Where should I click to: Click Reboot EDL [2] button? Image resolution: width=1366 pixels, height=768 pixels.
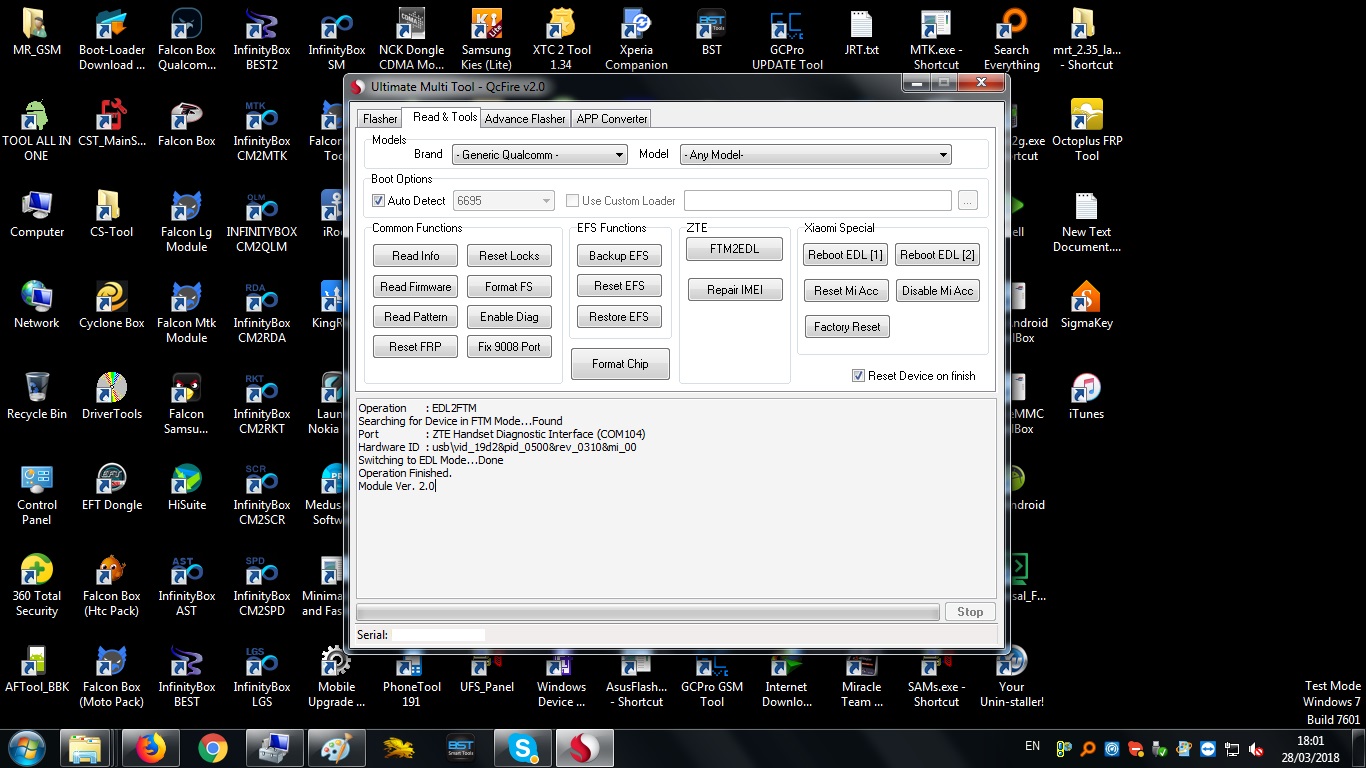pyautogui.click(x=937, y=255)
